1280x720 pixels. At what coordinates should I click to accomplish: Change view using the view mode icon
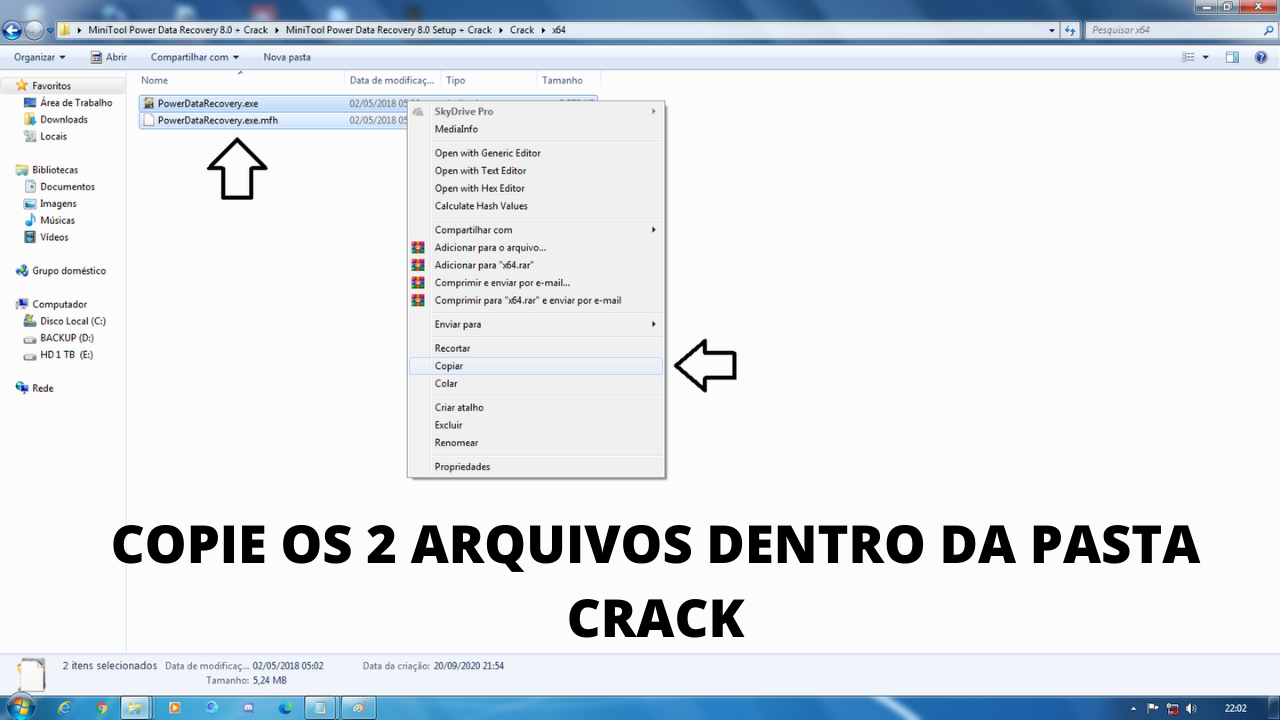(x=1189, y=57)
